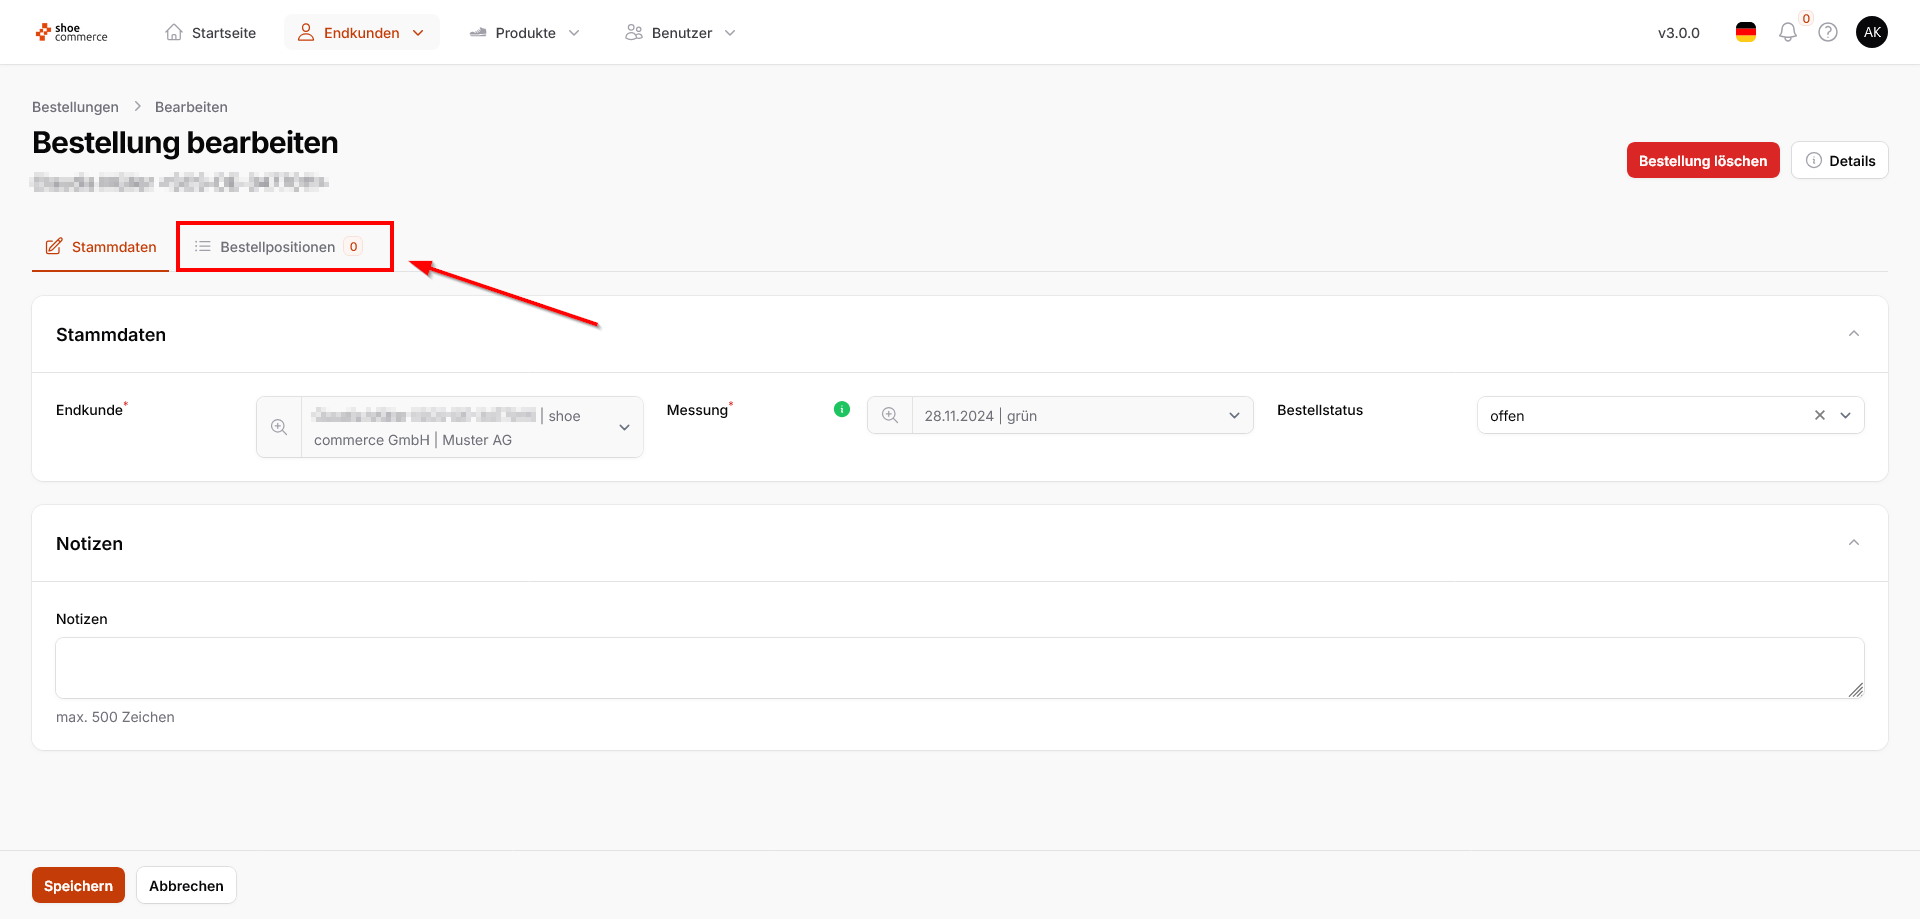Switch language via German flag icon

[x=1746, y=33]
